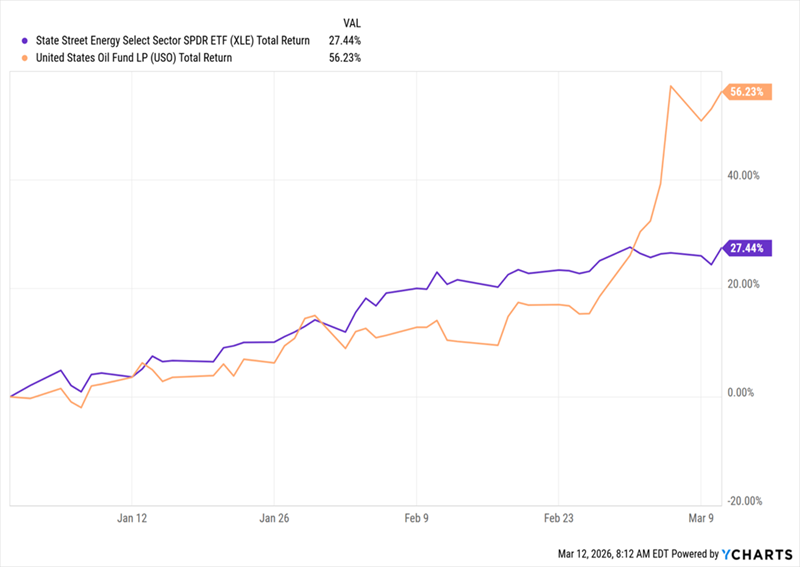Click the 27.44% value in the legend

tap(342, 40)
